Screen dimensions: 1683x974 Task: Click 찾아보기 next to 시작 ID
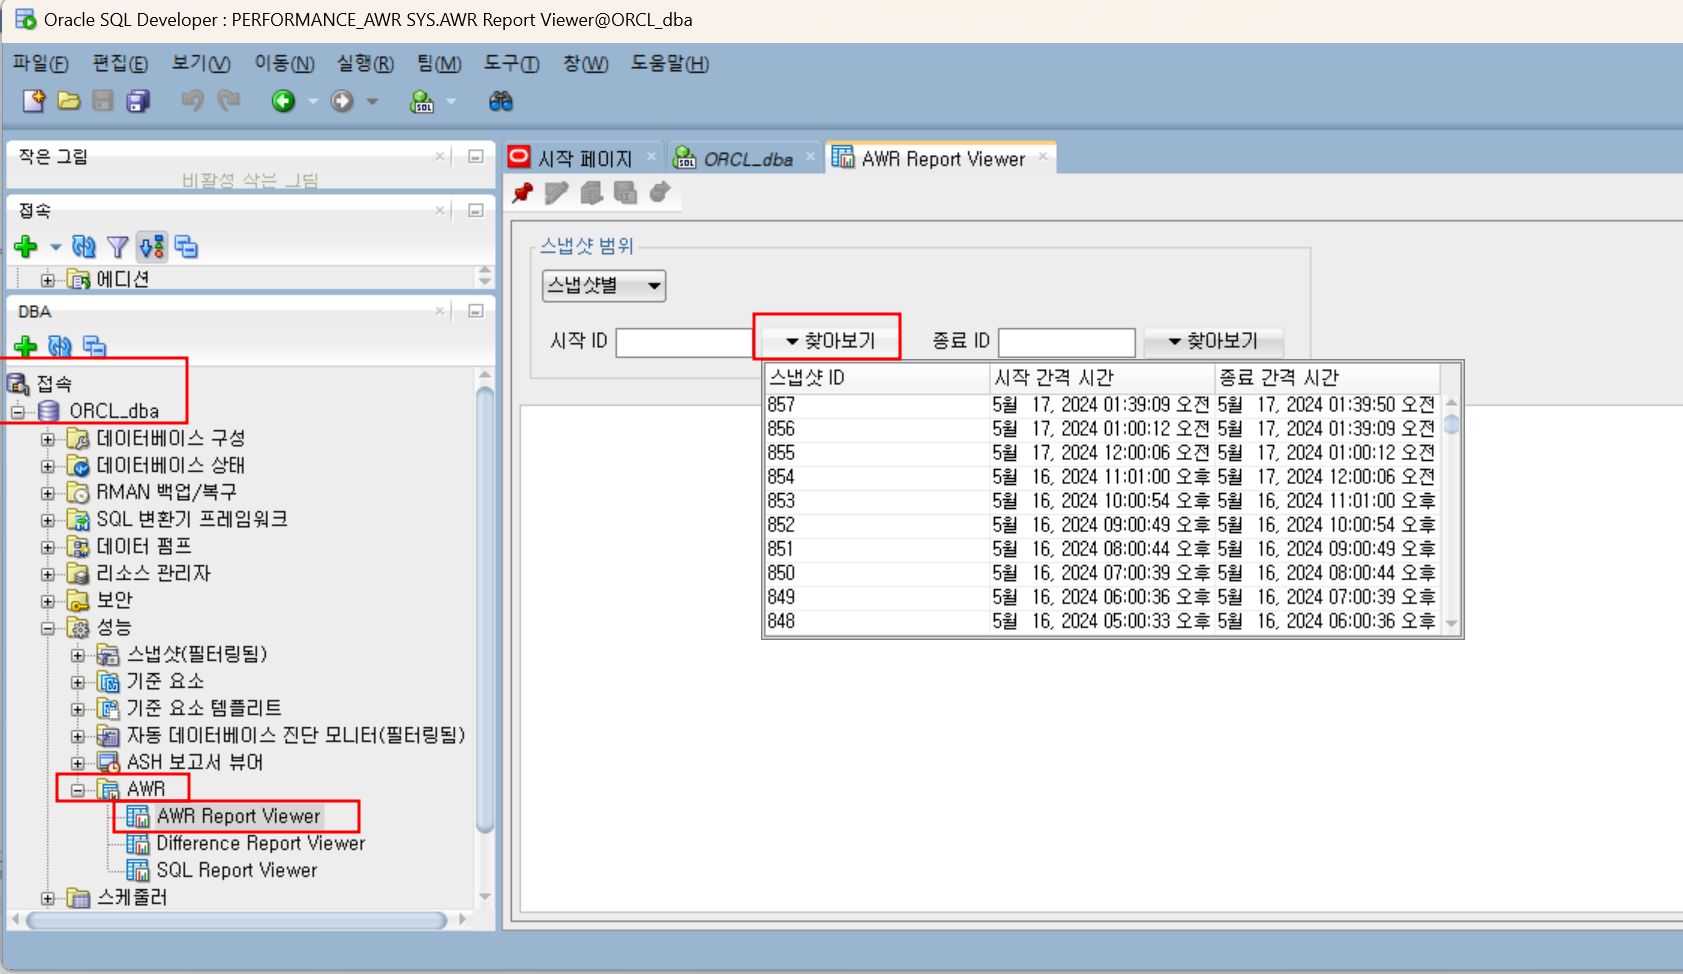pyautogui.click(x=828, y=341)
